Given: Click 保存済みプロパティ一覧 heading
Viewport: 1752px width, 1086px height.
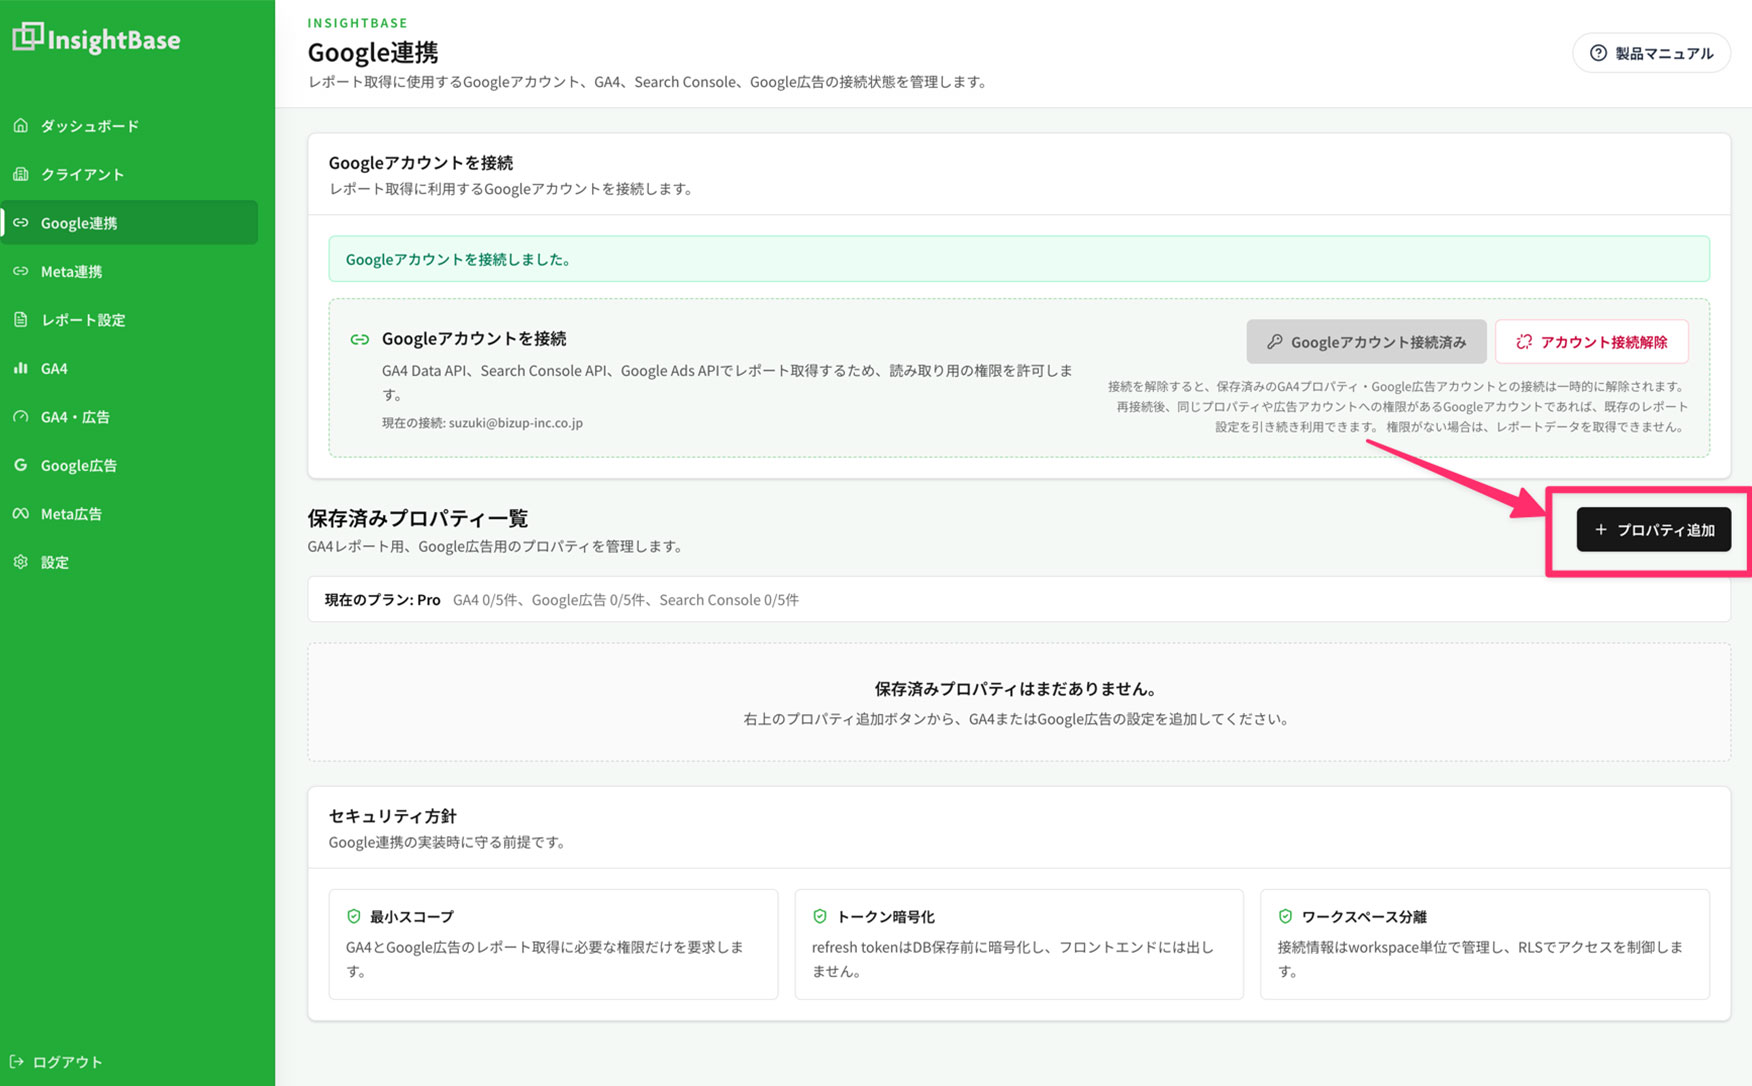Looking at the screenshot, I should 418,518.
